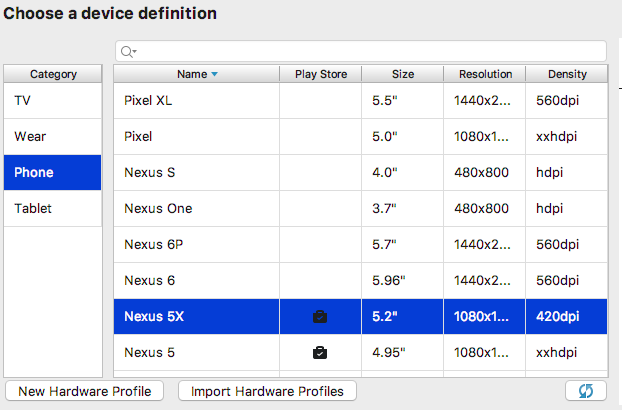622x410 pixels.
Task: Click Pixel row xxhdpi density cell
Action: (567, 136)
